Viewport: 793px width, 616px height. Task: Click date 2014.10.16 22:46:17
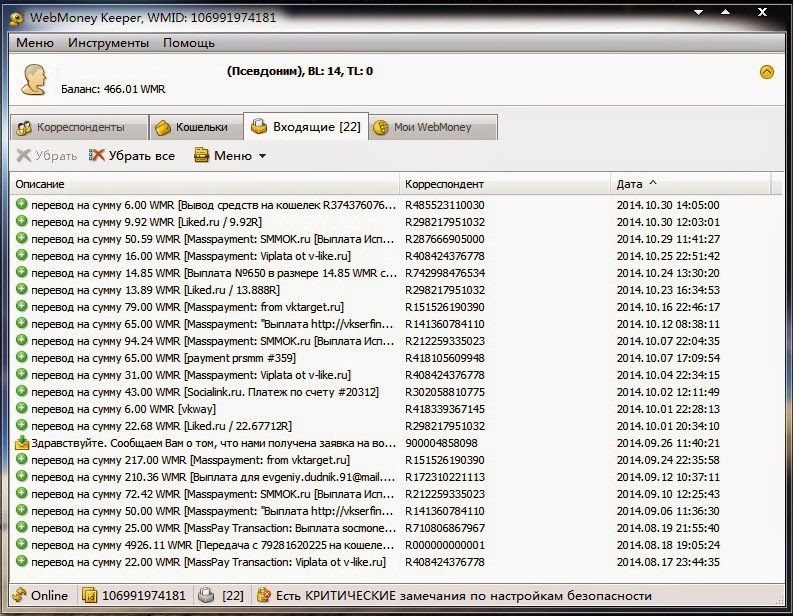pyautogui.click(x=668, y=307)
